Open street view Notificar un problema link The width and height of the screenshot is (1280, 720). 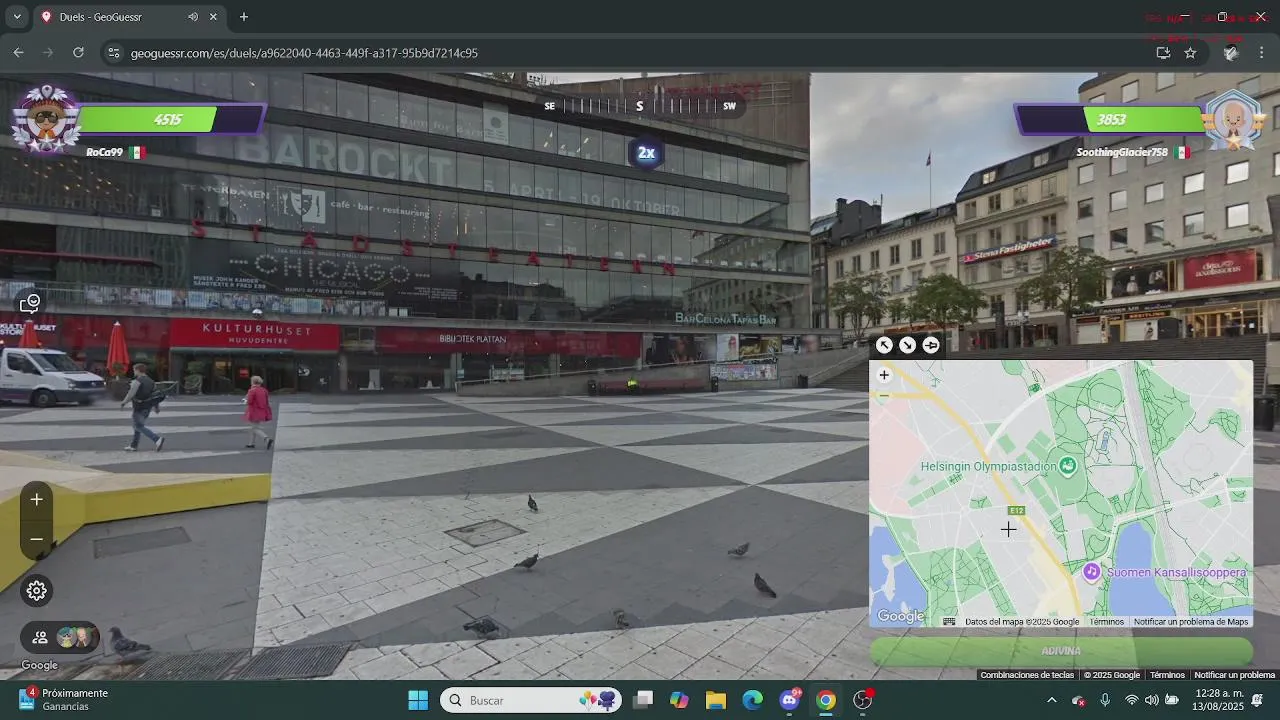1235,675
